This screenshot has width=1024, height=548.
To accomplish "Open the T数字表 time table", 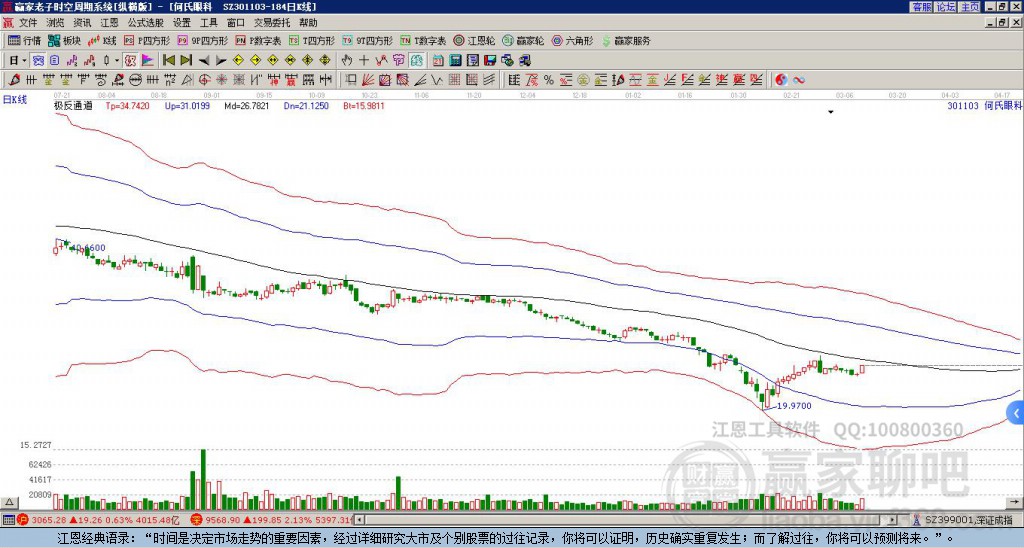I will [423, 40].
